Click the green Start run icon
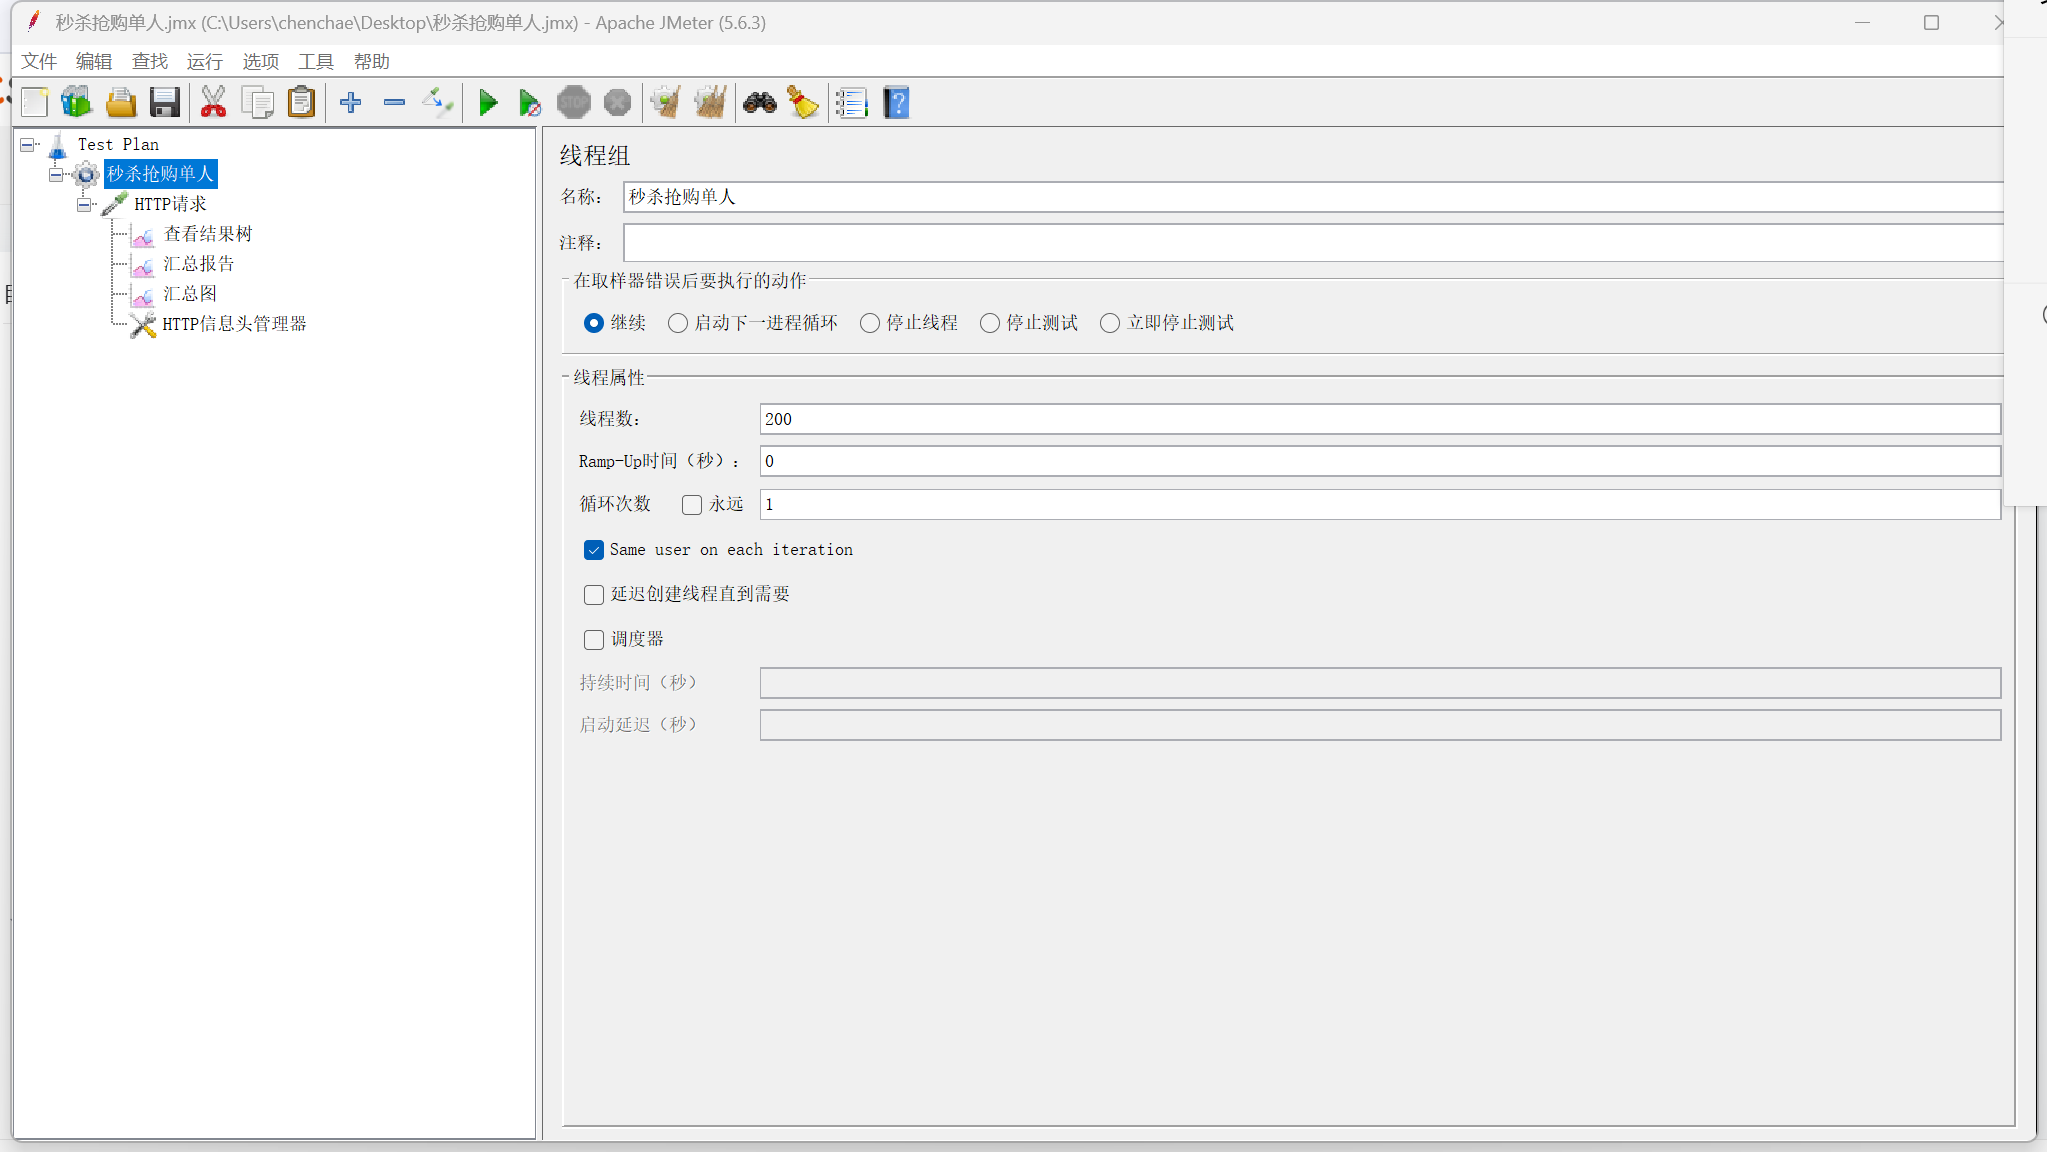 click(488, 102)
